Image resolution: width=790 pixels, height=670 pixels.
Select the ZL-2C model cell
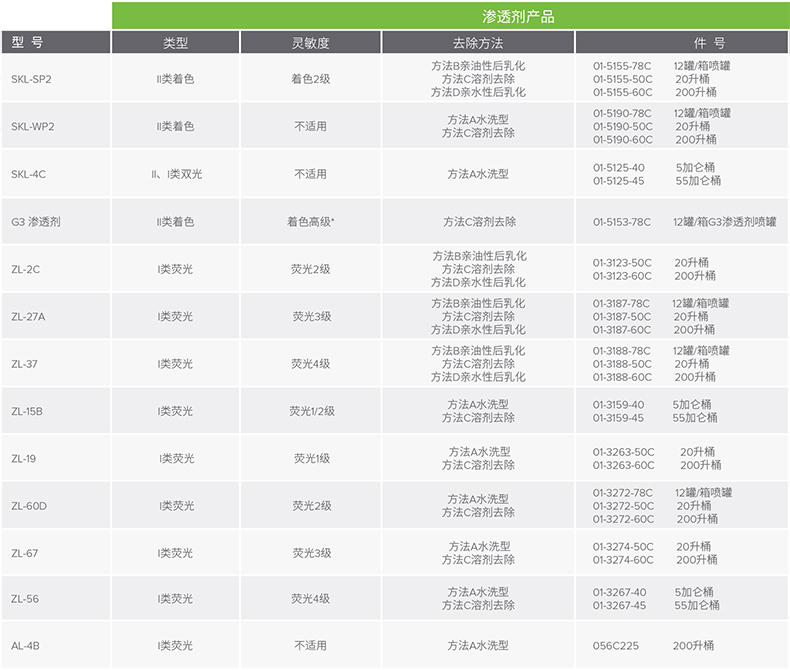[x=25, y=269]
